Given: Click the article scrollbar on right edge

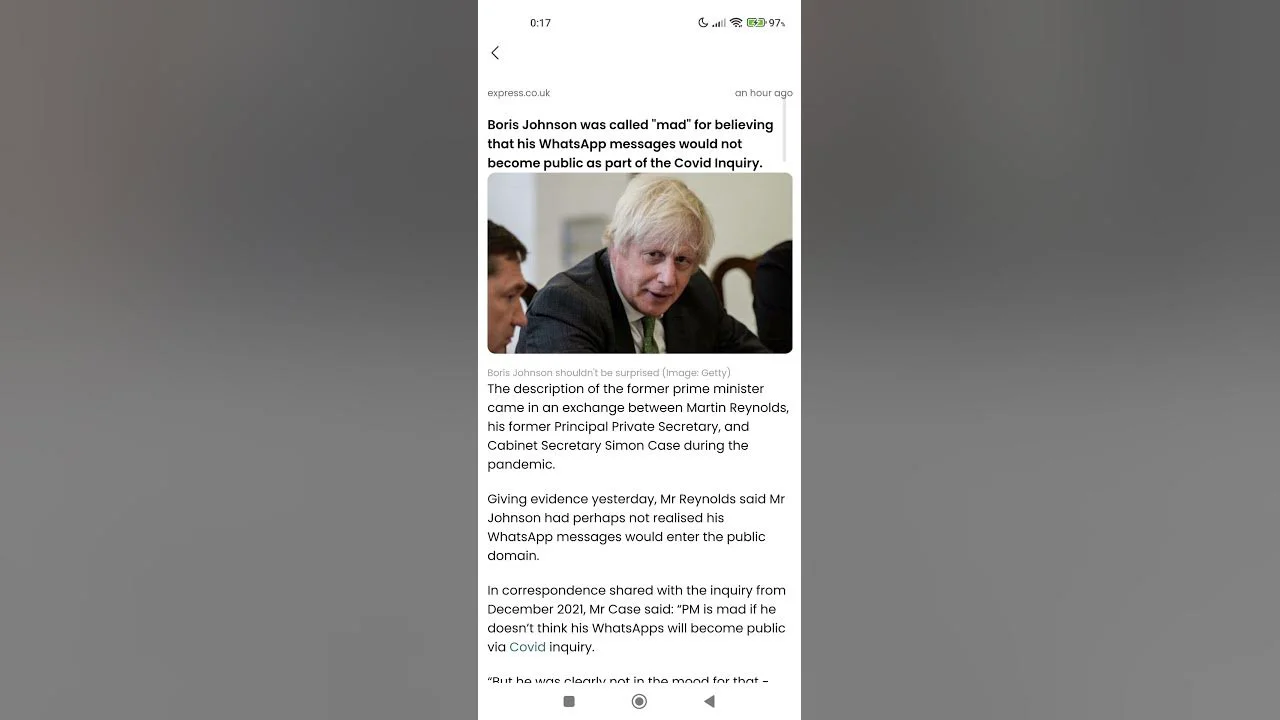Looking at the screenshot, I should point(784,130).
